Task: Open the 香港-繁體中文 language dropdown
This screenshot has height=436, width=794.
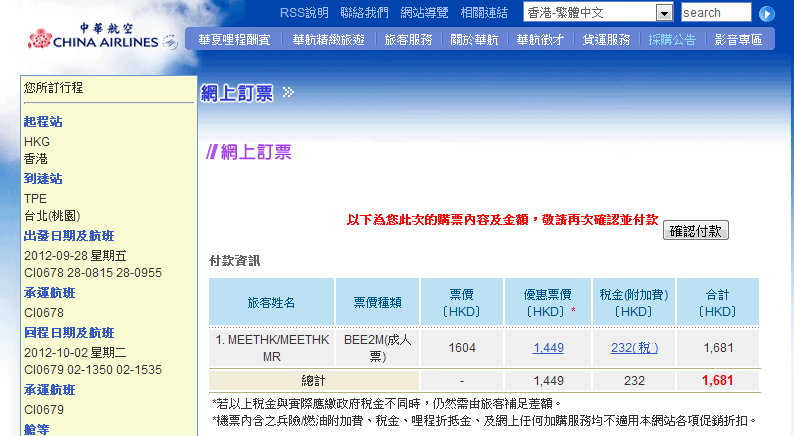Action: coord(664,13)
